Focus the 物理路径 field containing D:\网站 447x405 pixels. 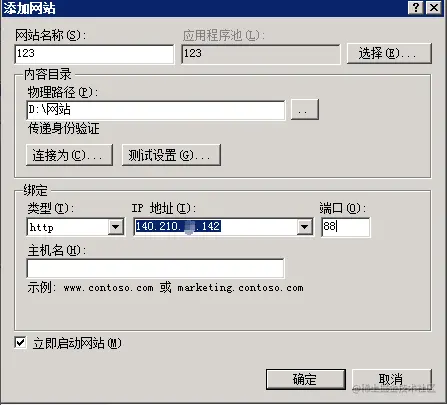156,110
